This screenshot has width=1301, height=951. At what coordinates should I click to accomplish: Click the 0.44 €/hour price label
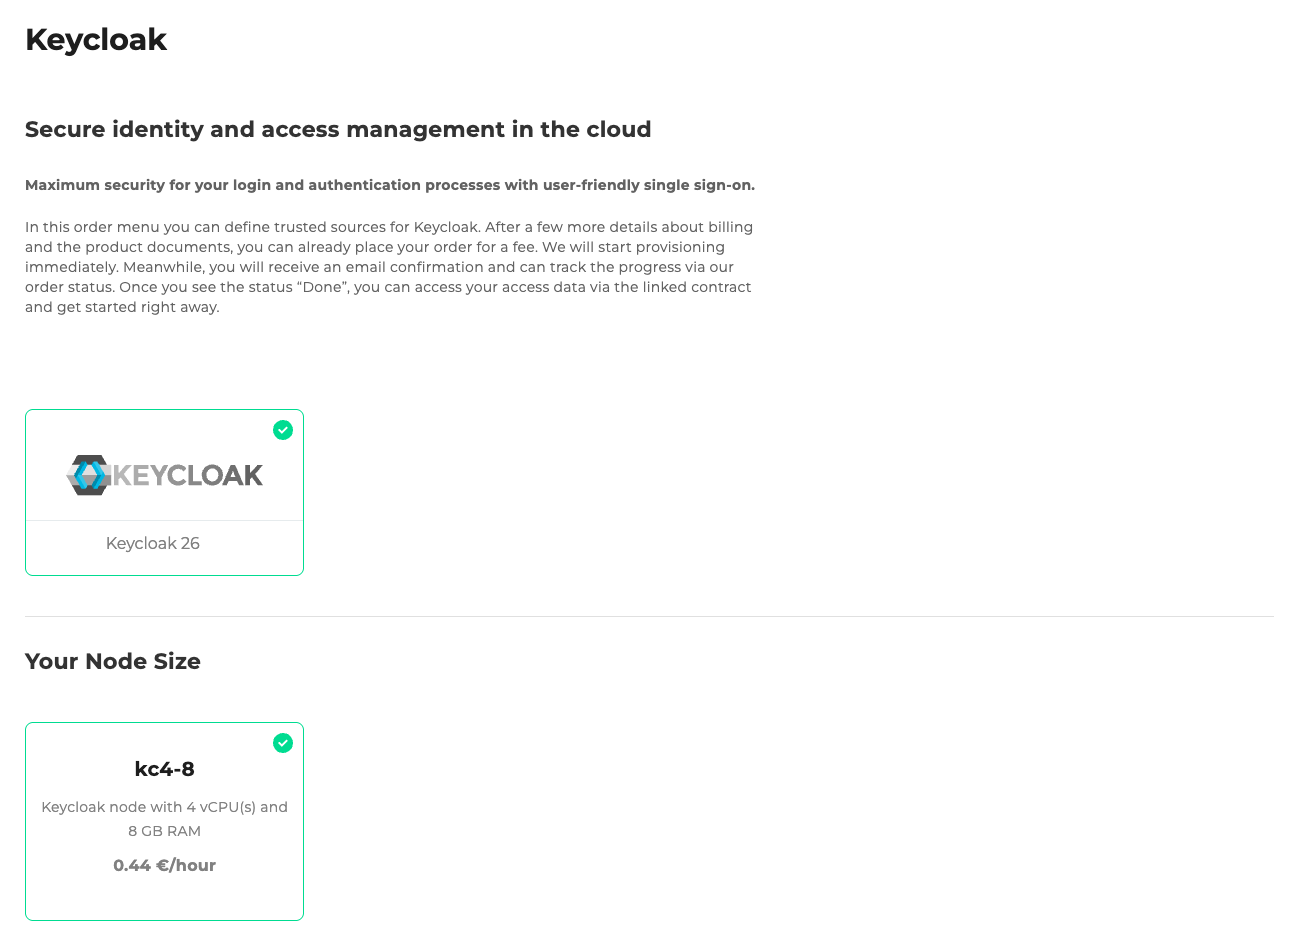[164, 865]
